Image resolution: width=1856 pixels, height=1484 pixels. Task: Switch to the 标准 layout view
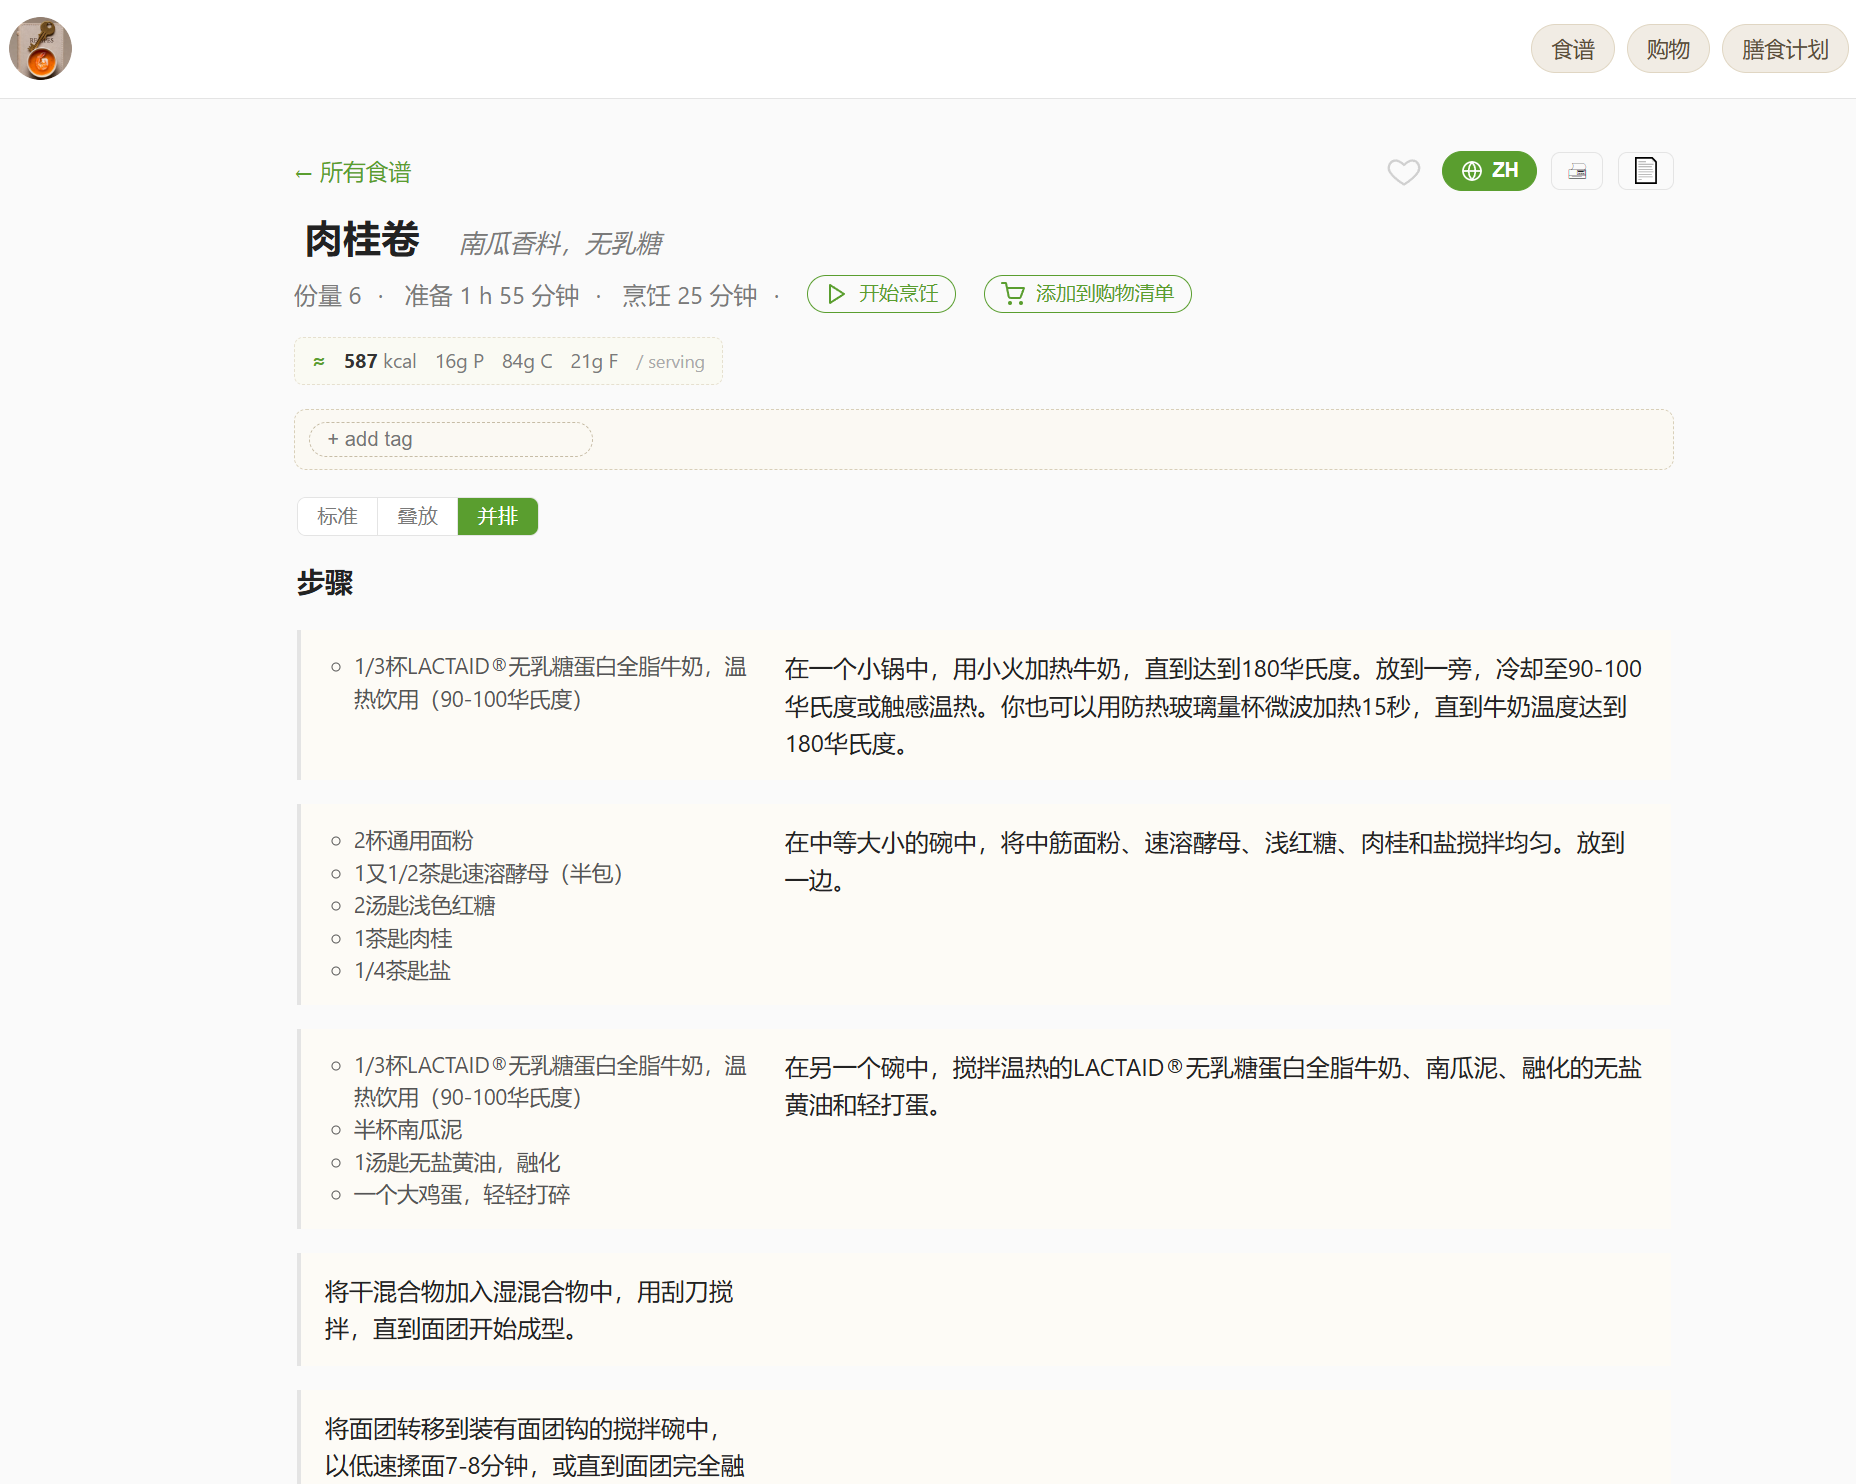coord(336,516)
